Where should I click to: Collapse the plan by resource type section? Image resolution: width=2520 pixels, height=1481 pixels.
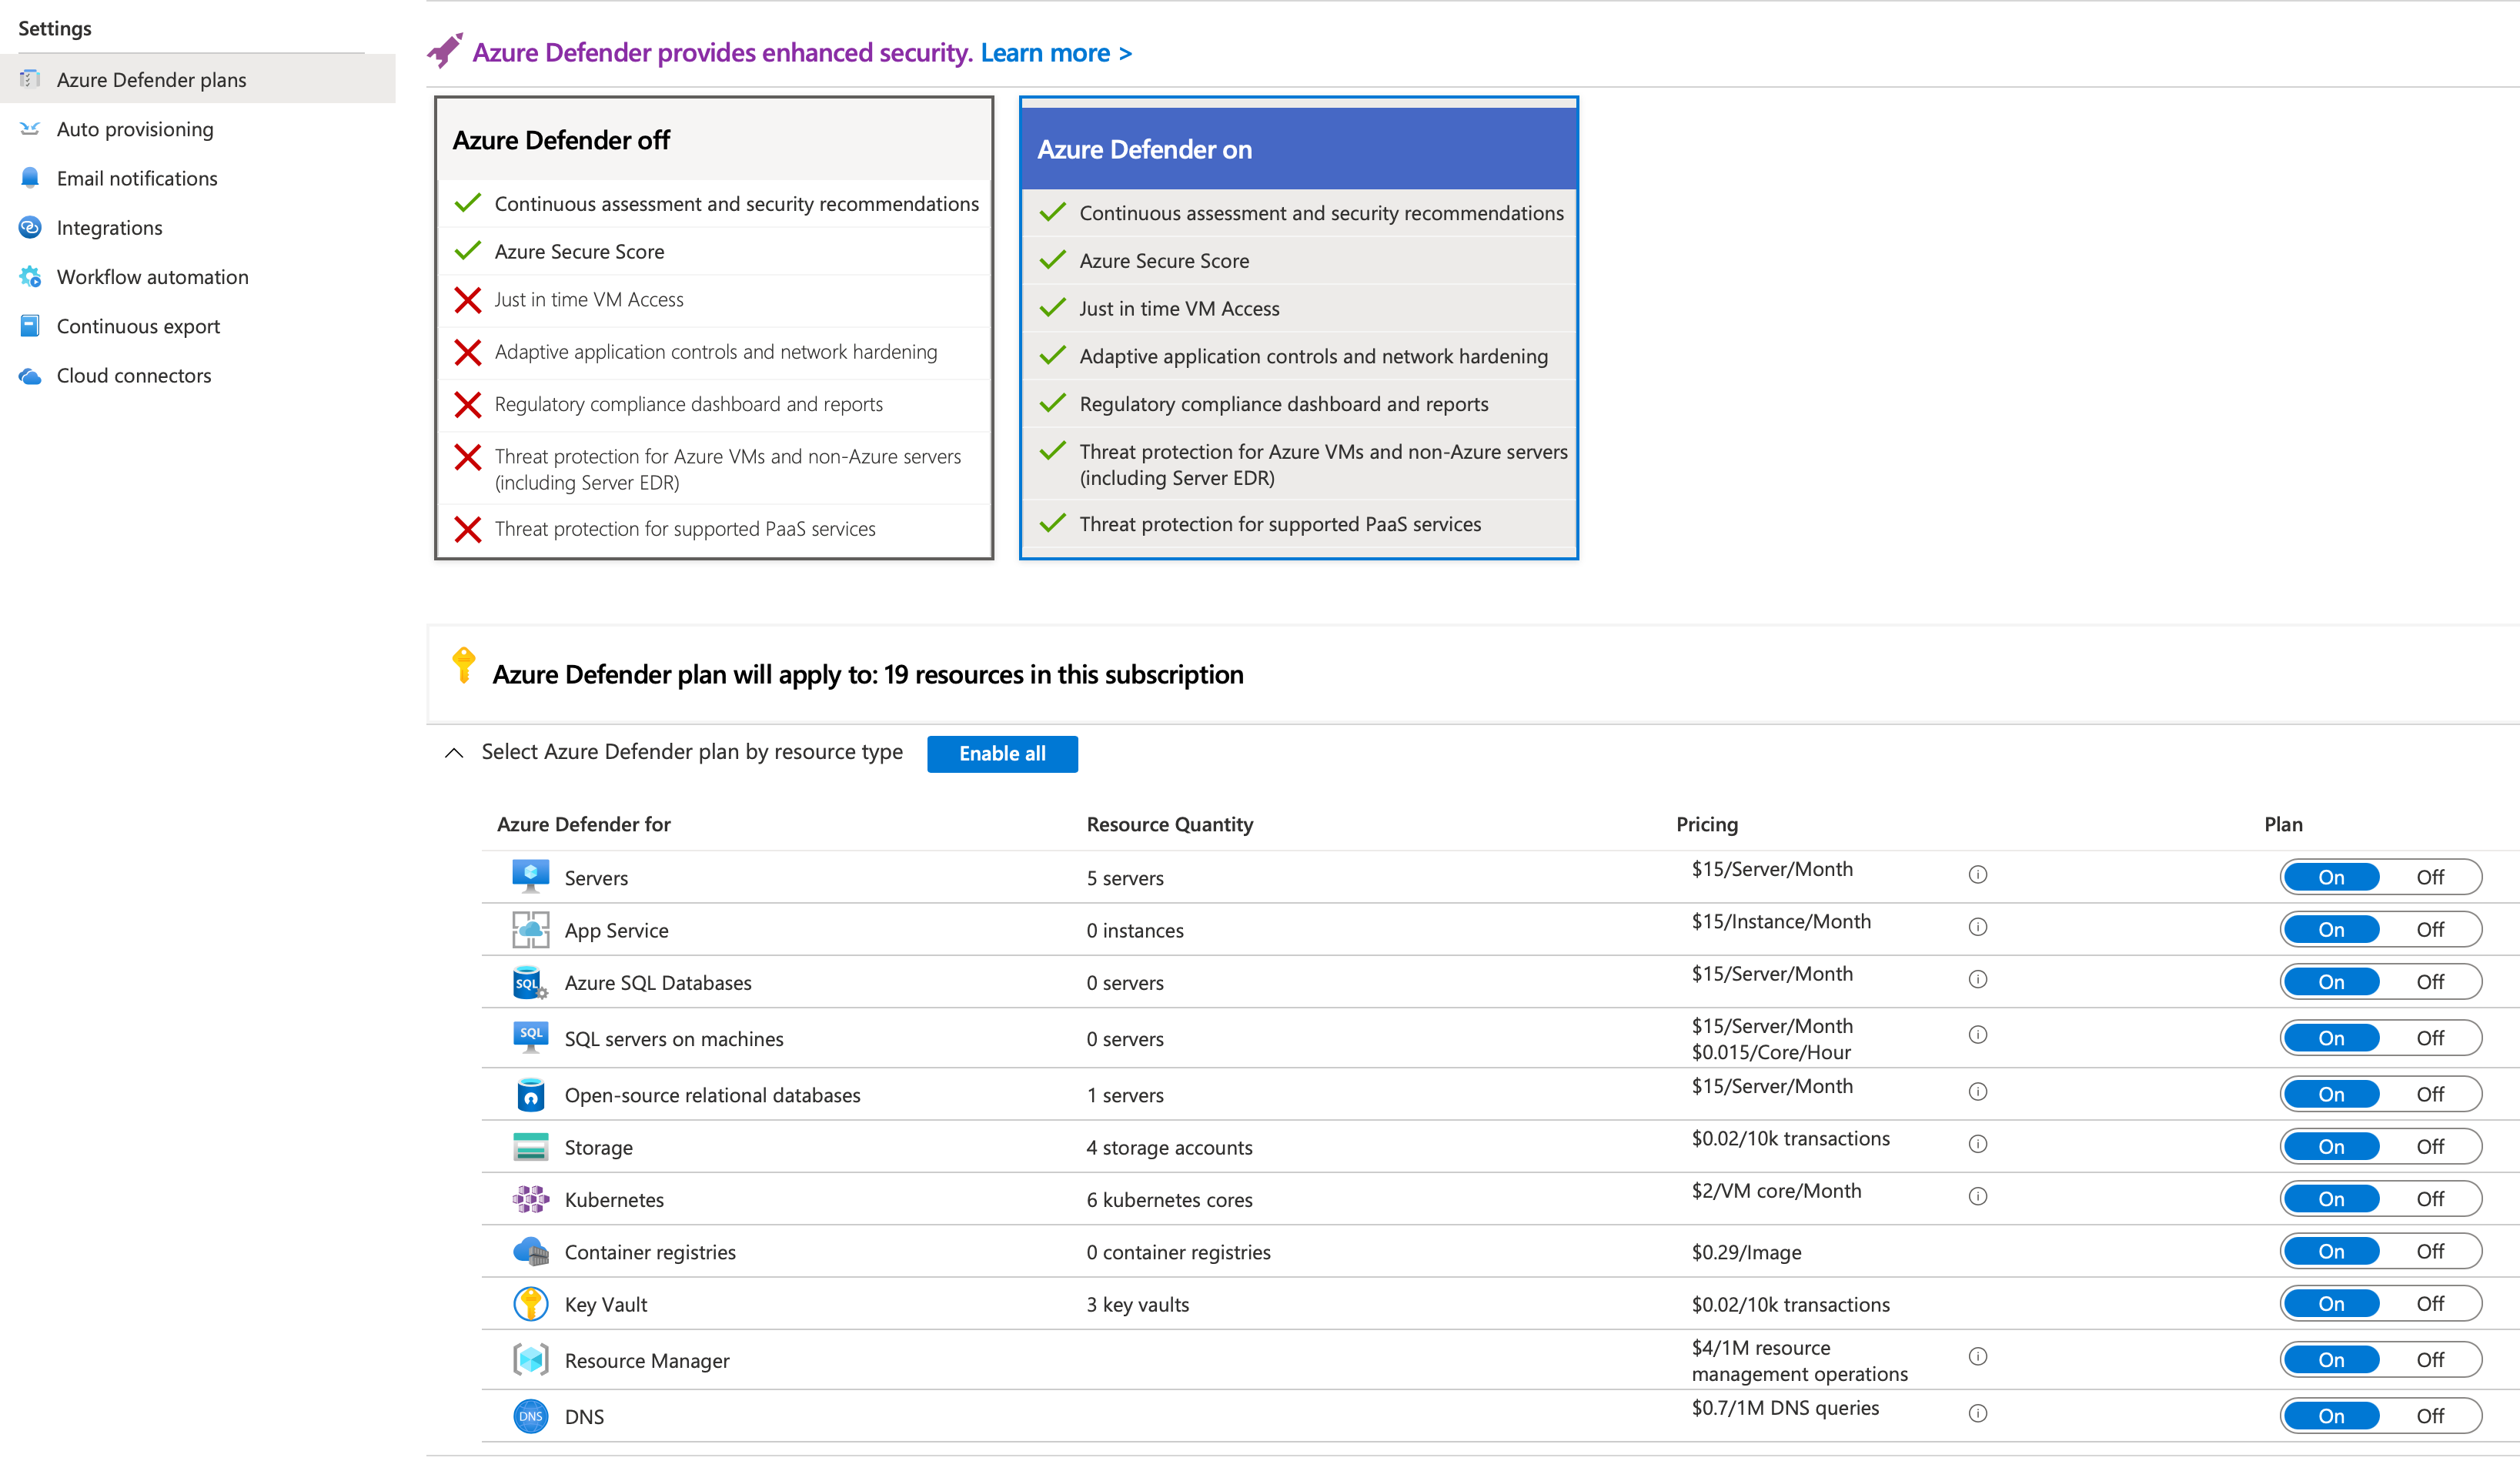pos(454,753)
